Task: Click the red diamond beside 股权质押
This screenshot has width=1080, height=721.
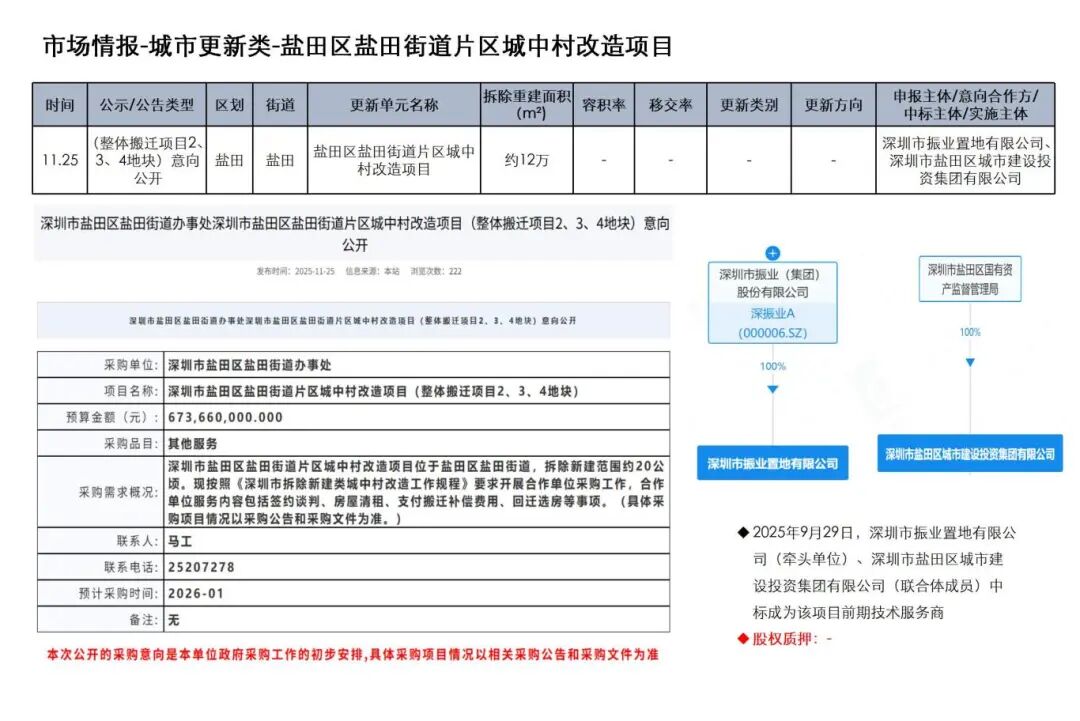Action: point(742,638)
